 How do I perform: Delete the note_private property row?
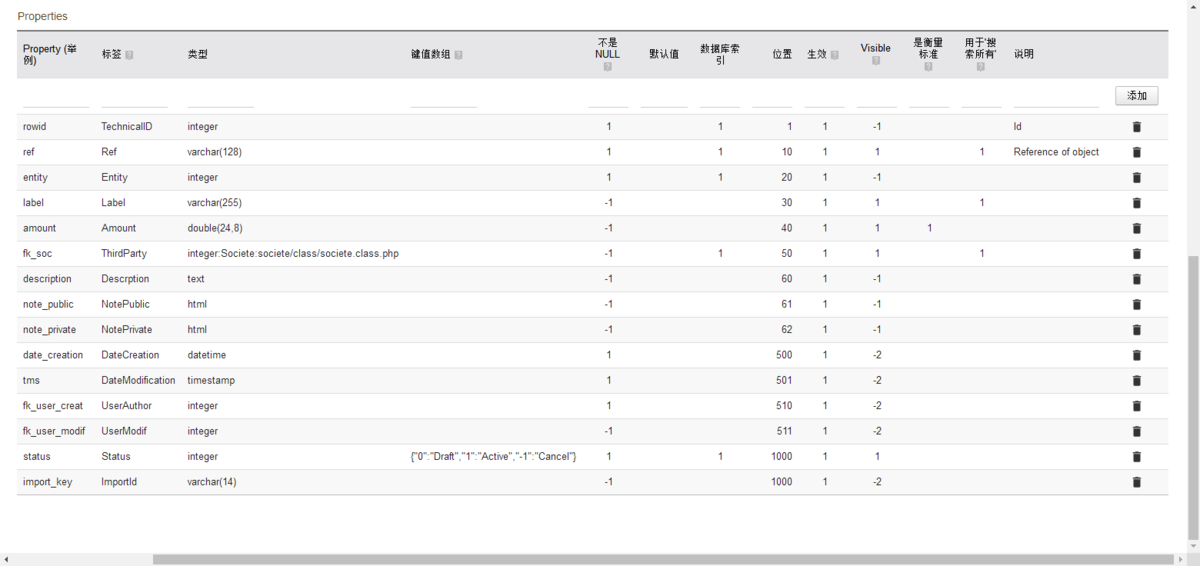pos(1136,330)
